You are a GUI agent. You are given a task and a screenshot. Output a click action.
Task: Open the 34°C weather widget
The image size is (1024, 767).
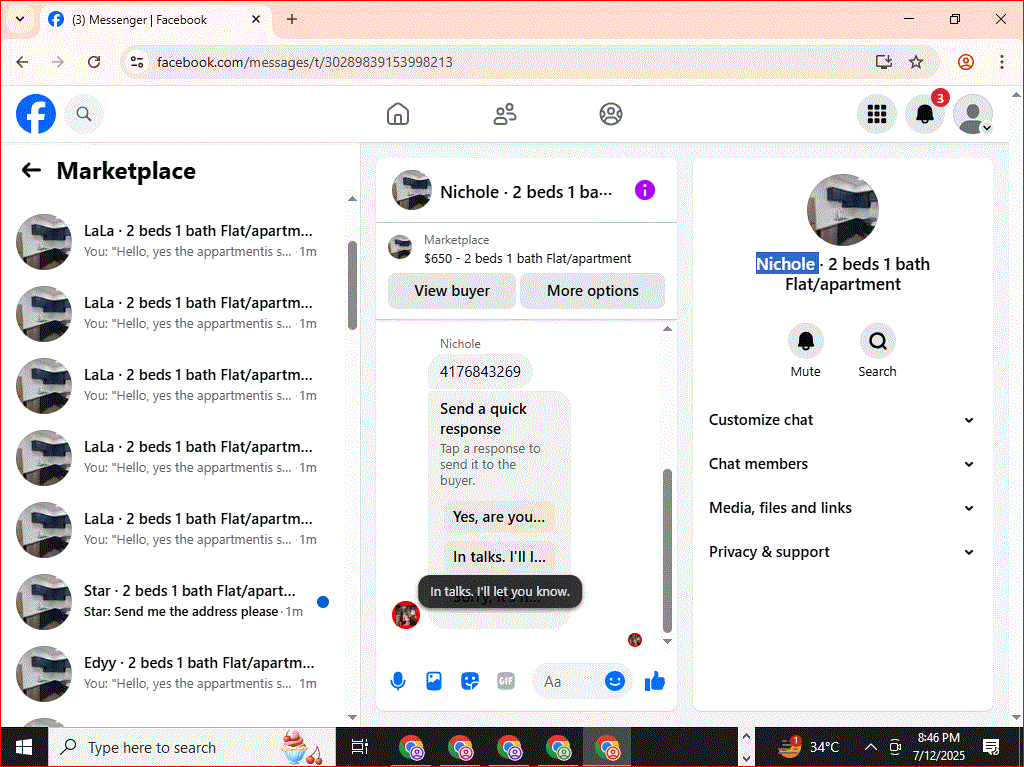(808, 747)
